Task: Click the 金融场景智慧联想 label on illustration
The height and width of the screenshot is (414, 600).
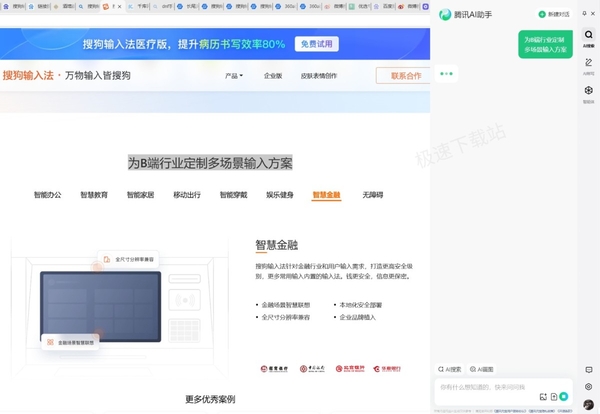Action: click(70, 342)
